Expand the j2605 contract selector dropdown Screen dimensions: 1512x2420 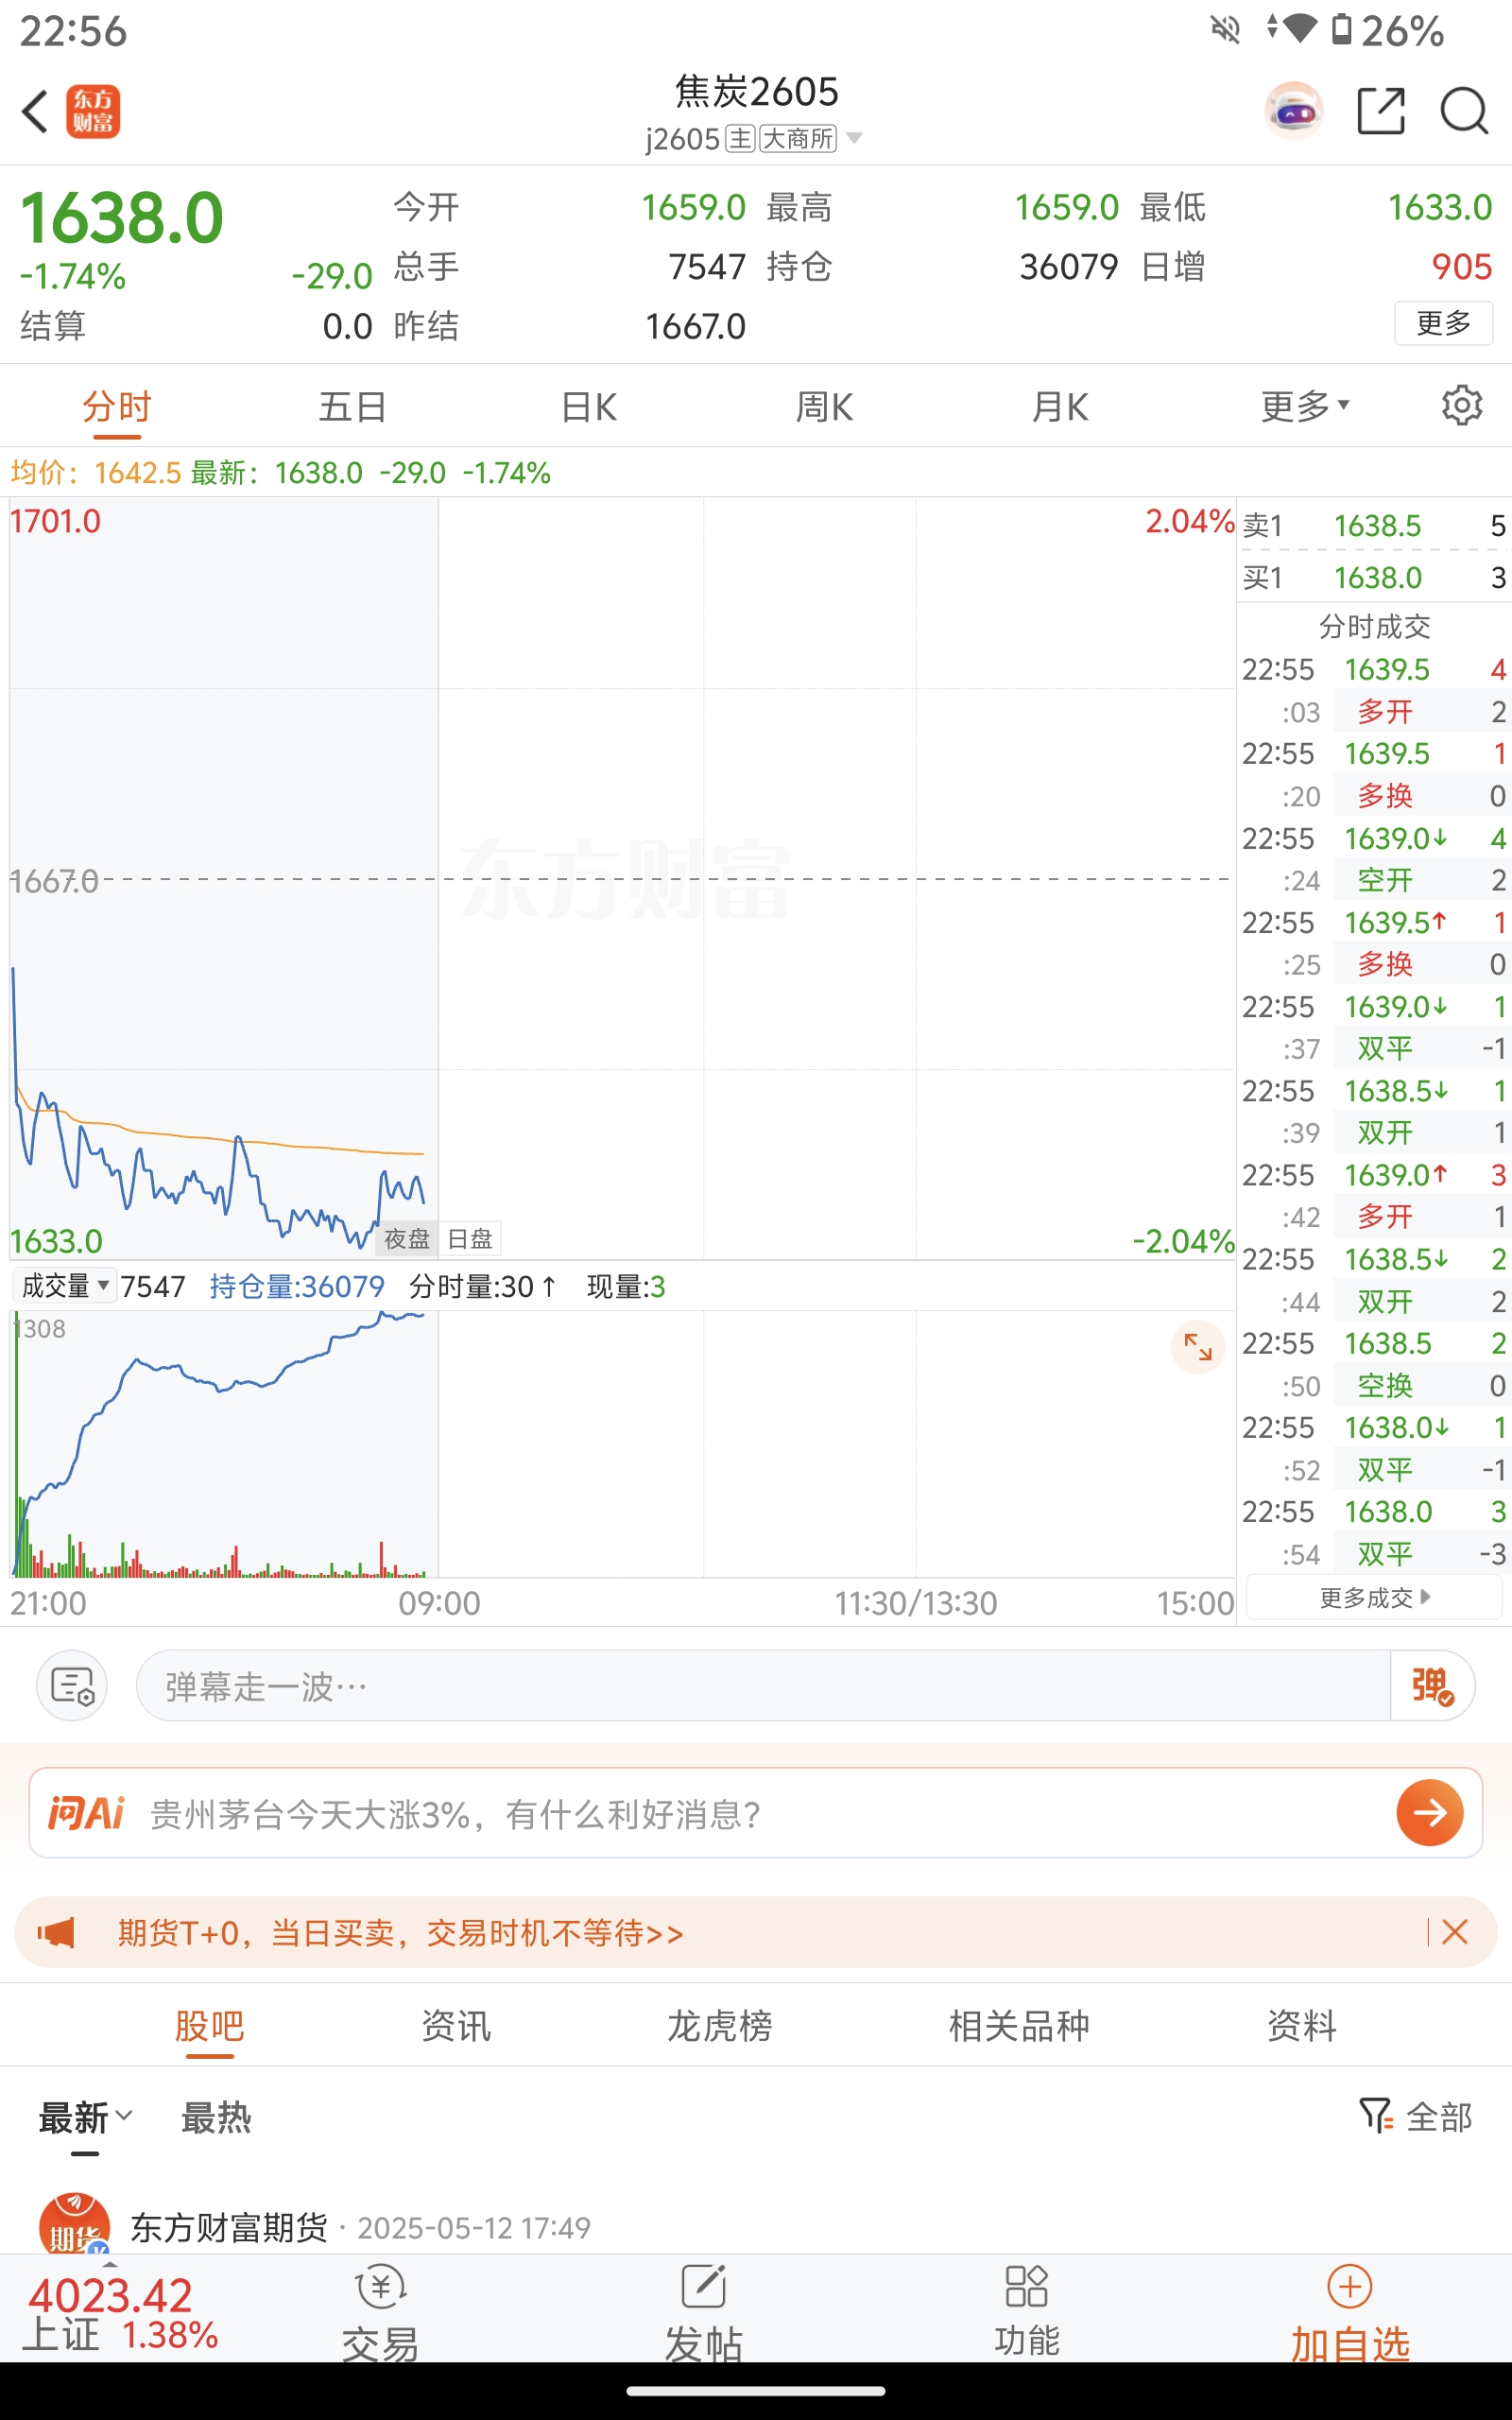(x=854, y=137)
